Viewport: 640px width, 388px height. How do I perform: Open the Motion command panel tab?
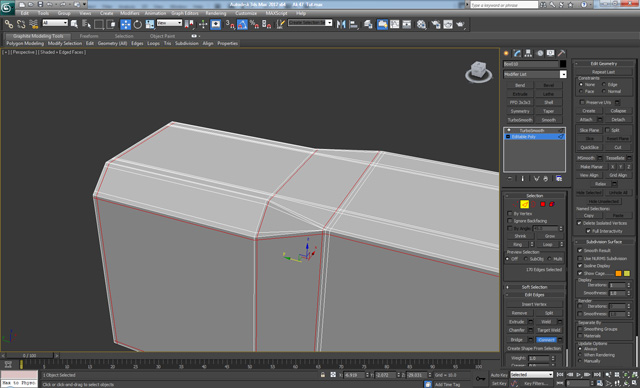tap(540, 53)
